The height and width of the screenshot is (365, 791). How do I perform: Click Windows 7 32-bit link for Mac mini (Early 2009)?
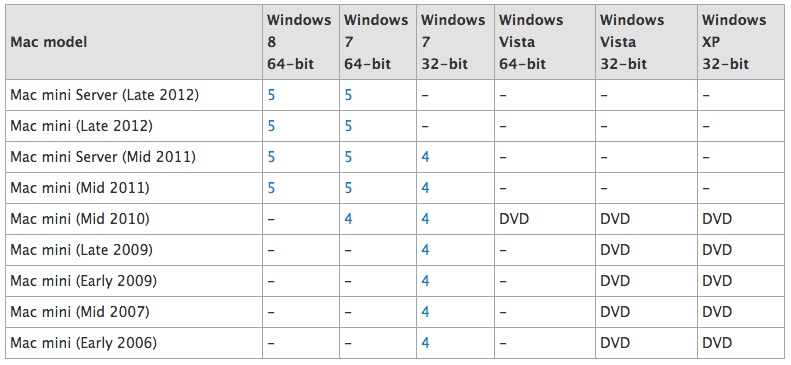(425, 281)
